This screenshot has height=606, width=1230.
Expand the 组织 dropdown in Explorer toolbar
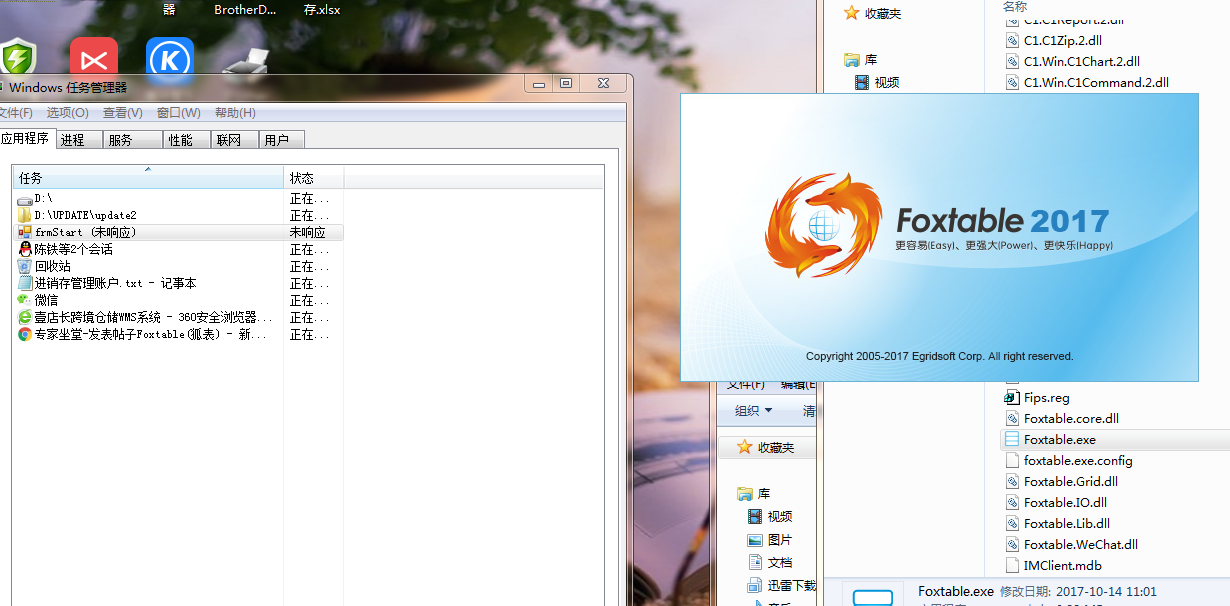point(753,411)
